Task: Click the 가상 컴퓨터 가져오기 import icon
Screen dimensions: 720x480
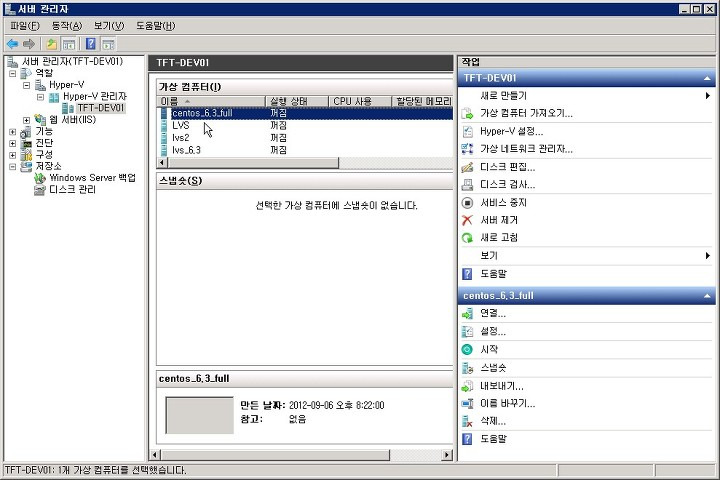Action: pyautogui.click(x=467, y=113)
